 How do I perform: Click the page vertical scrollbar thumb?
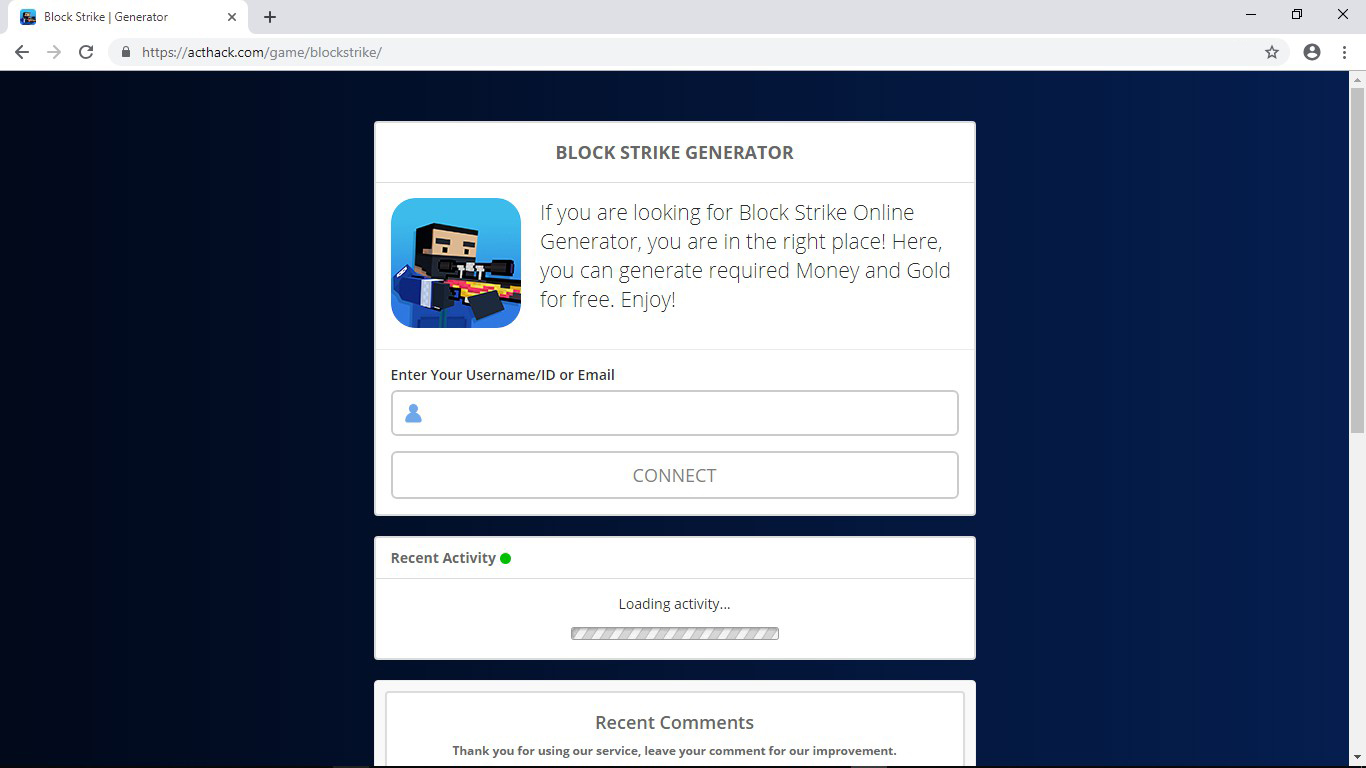point(1357,260)
